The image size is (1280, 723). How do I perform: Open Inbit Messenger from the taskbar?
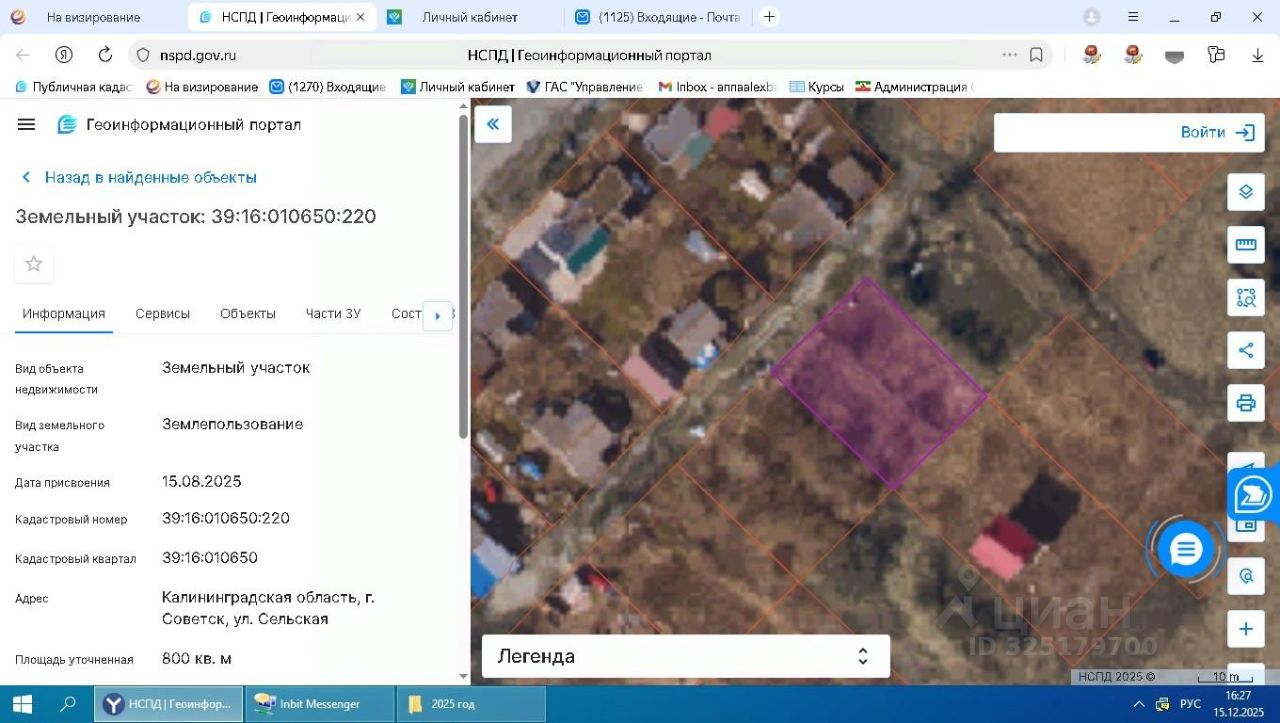(320, 704)
